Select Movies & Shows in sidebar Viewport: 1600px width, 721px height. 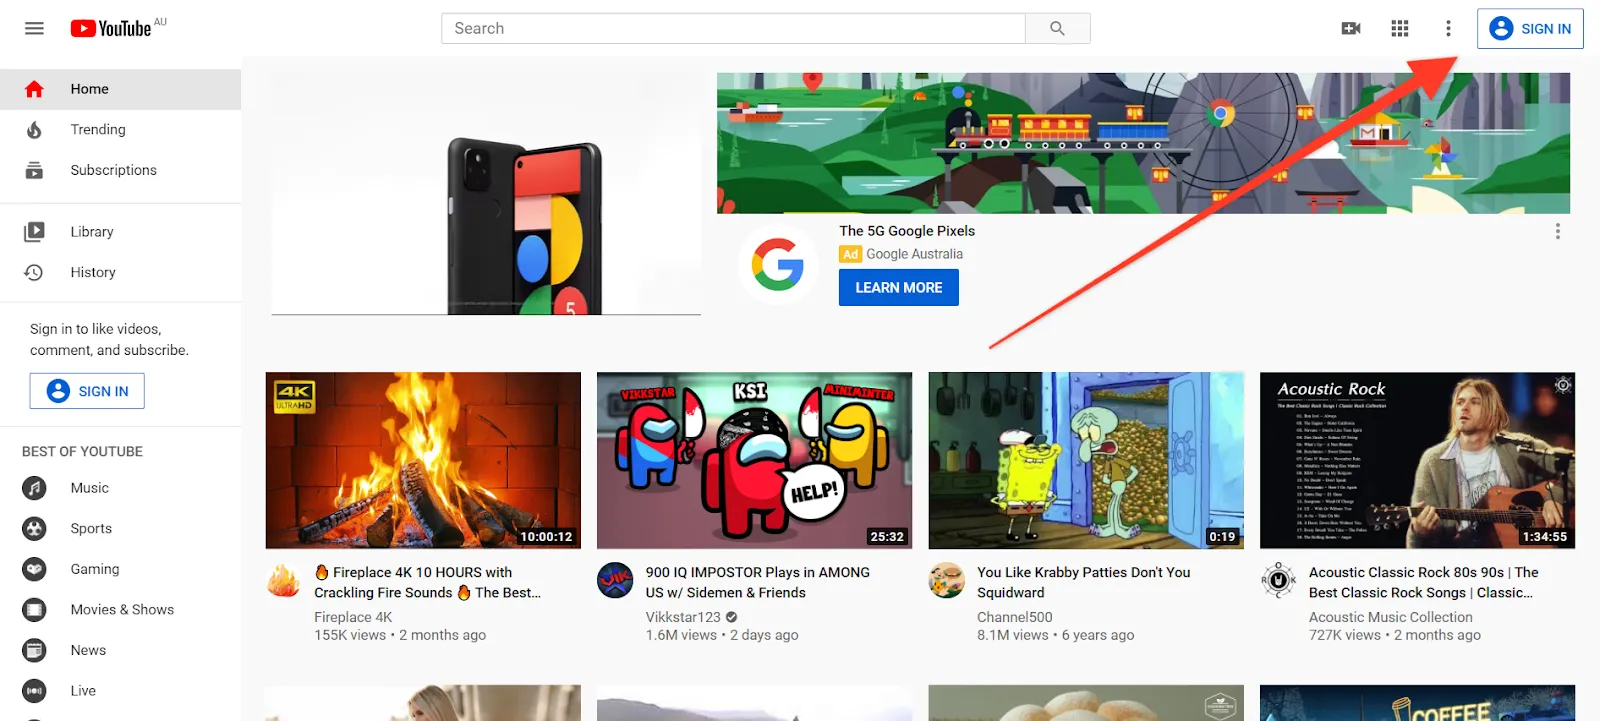tap(120, 610)
